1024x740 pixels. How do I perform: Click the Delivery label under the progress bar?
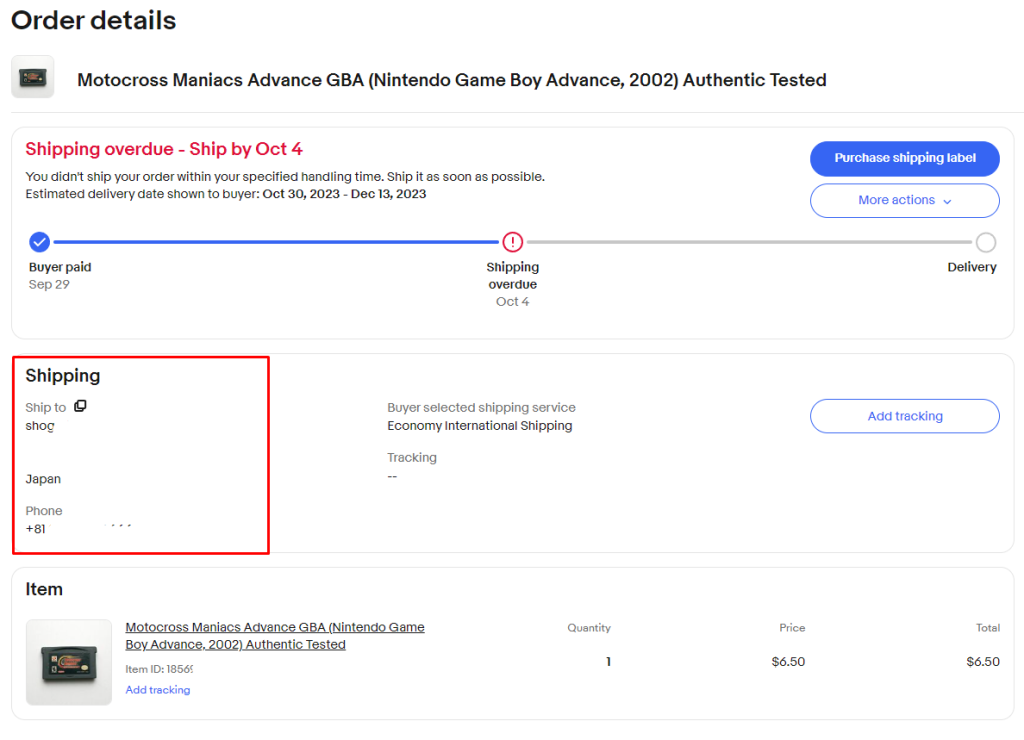pyautogui.click(x=972, y=267)
